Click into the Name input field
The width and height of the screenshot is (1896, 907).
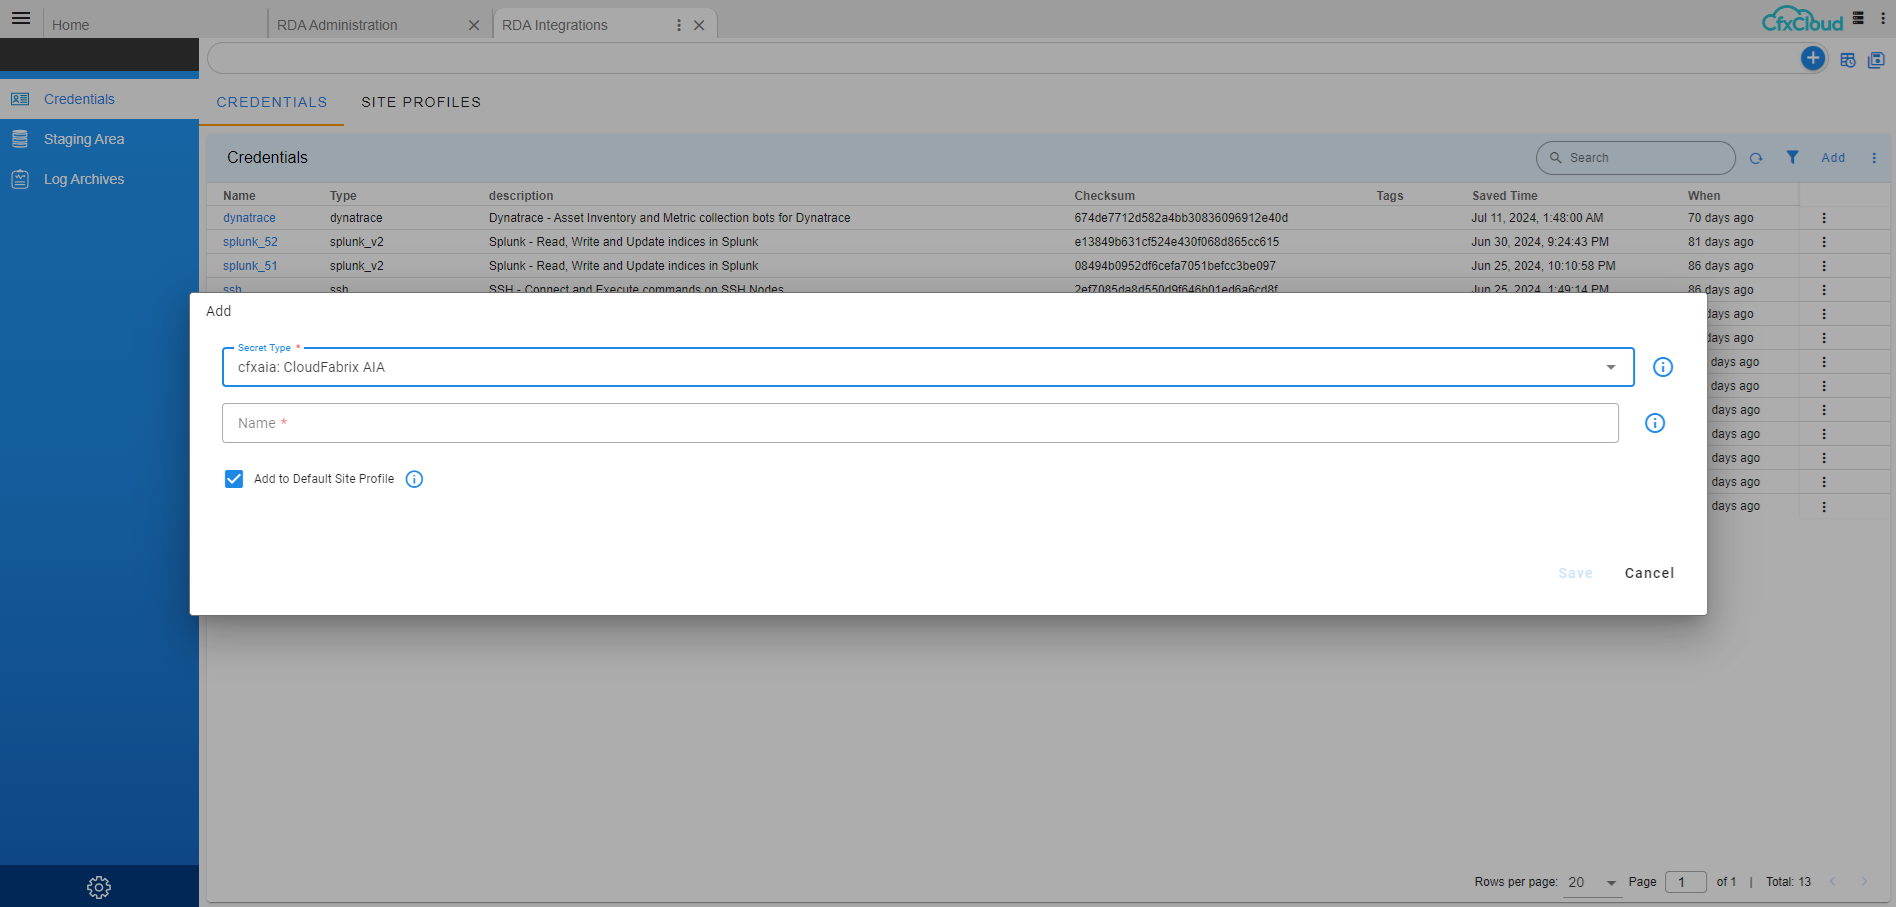click(919, 423)
